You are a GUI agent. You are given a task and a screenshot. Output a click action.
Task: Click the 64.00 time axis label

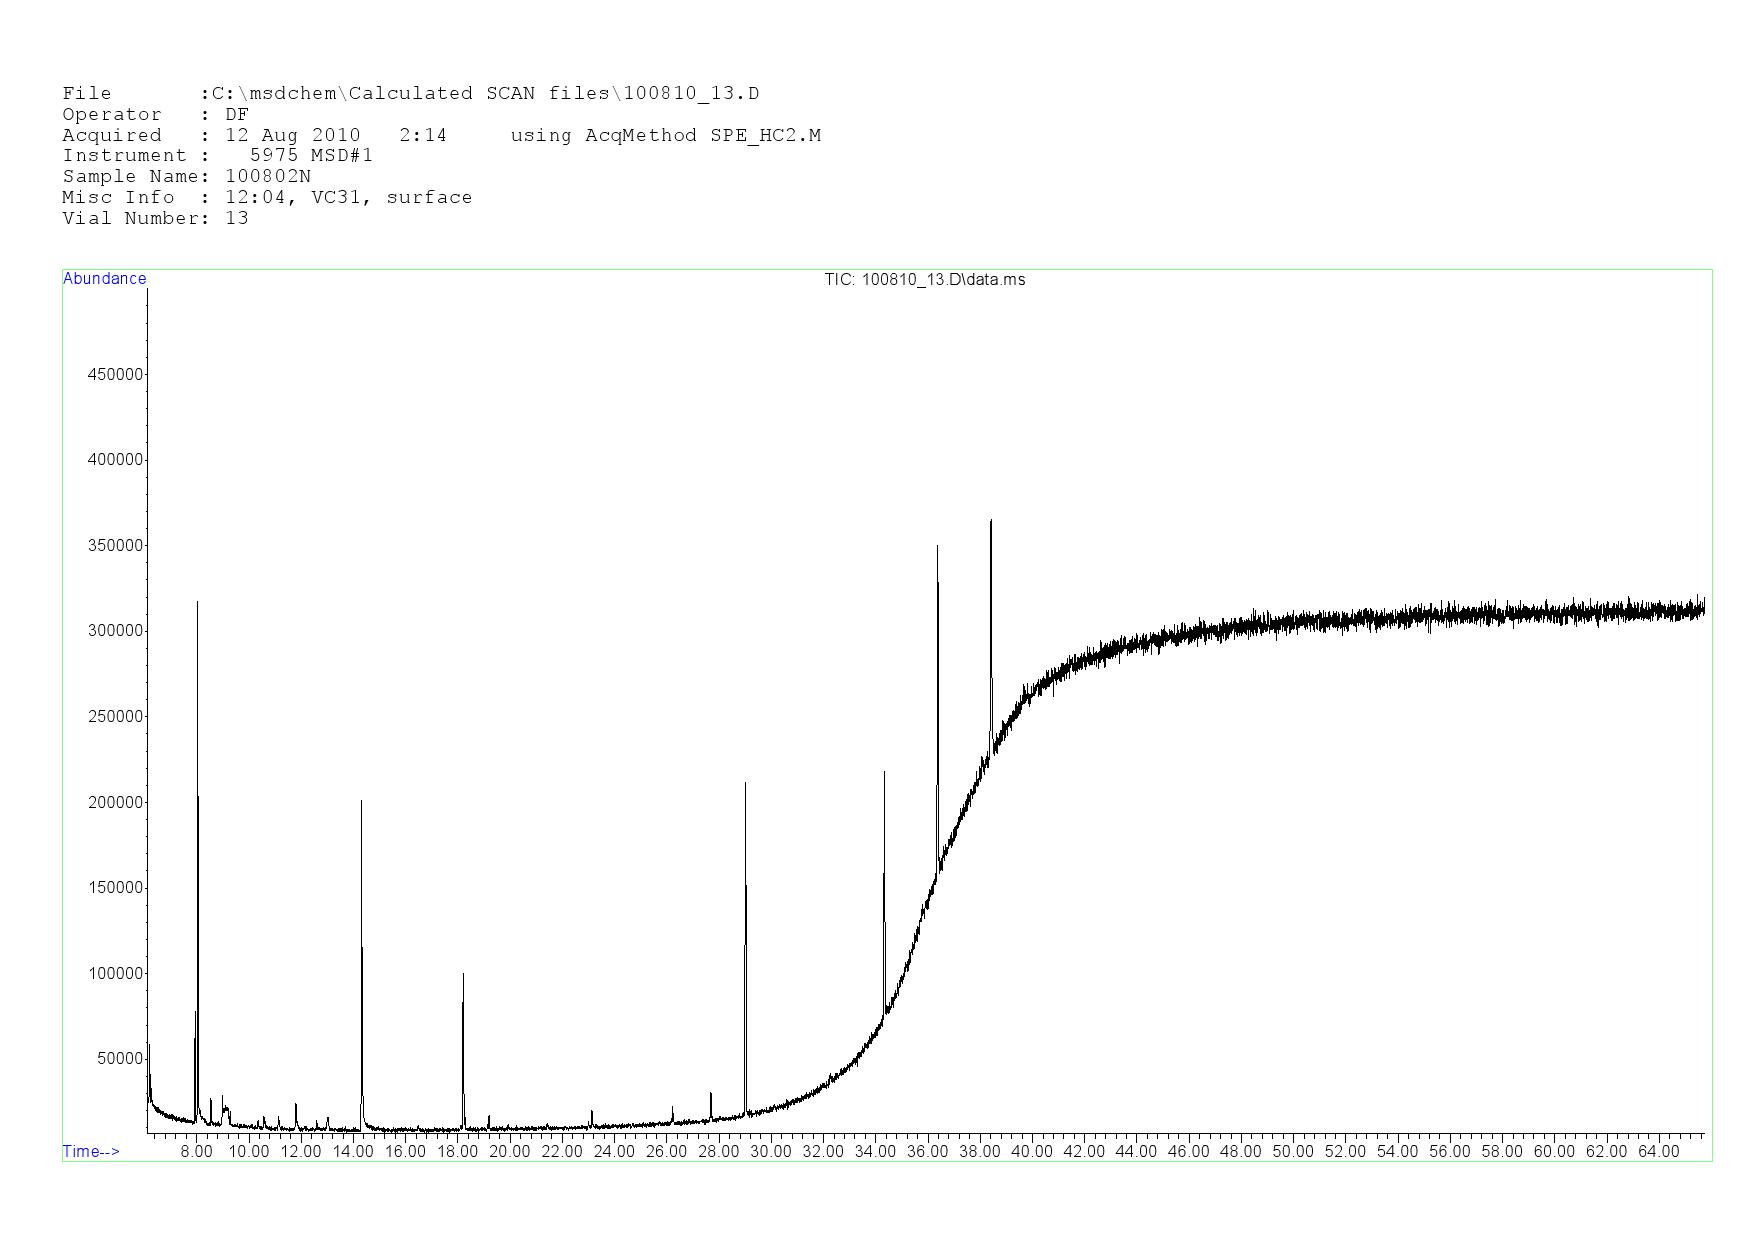[x=1658, y=1151]
